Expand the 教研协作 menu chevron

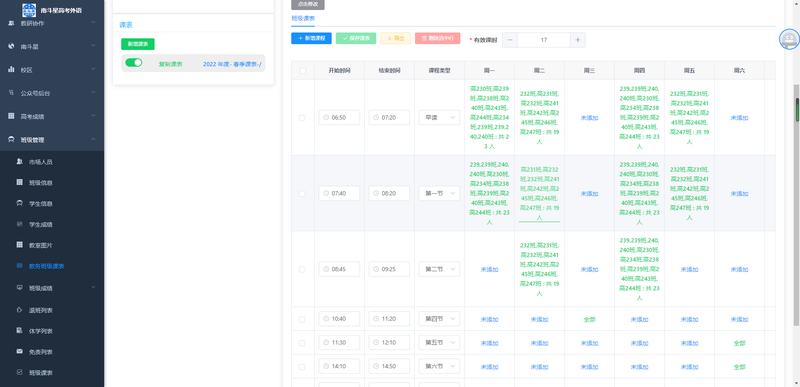tap(93, 23)
